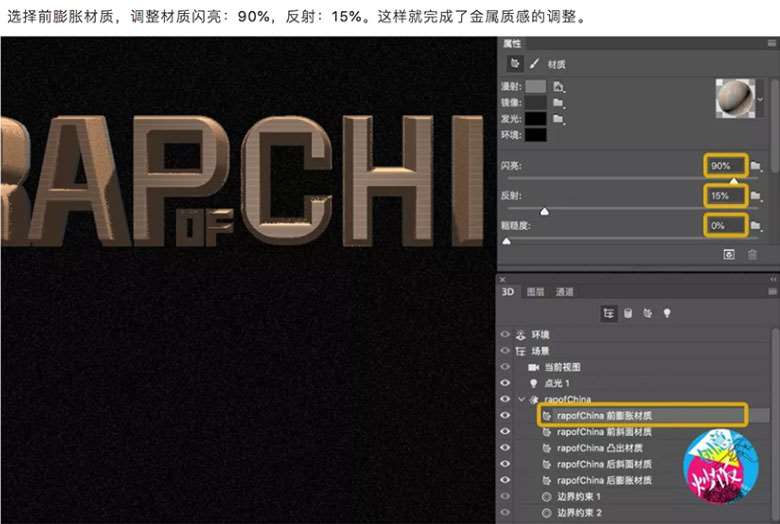The image size is (780, 524).
Task: Click the 发光 color swatch
Action: [x=536, y=118]
